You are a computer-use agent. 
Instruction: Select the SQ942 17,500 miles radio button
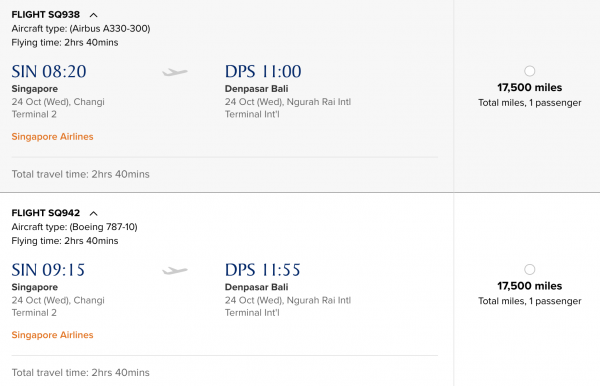530,269
